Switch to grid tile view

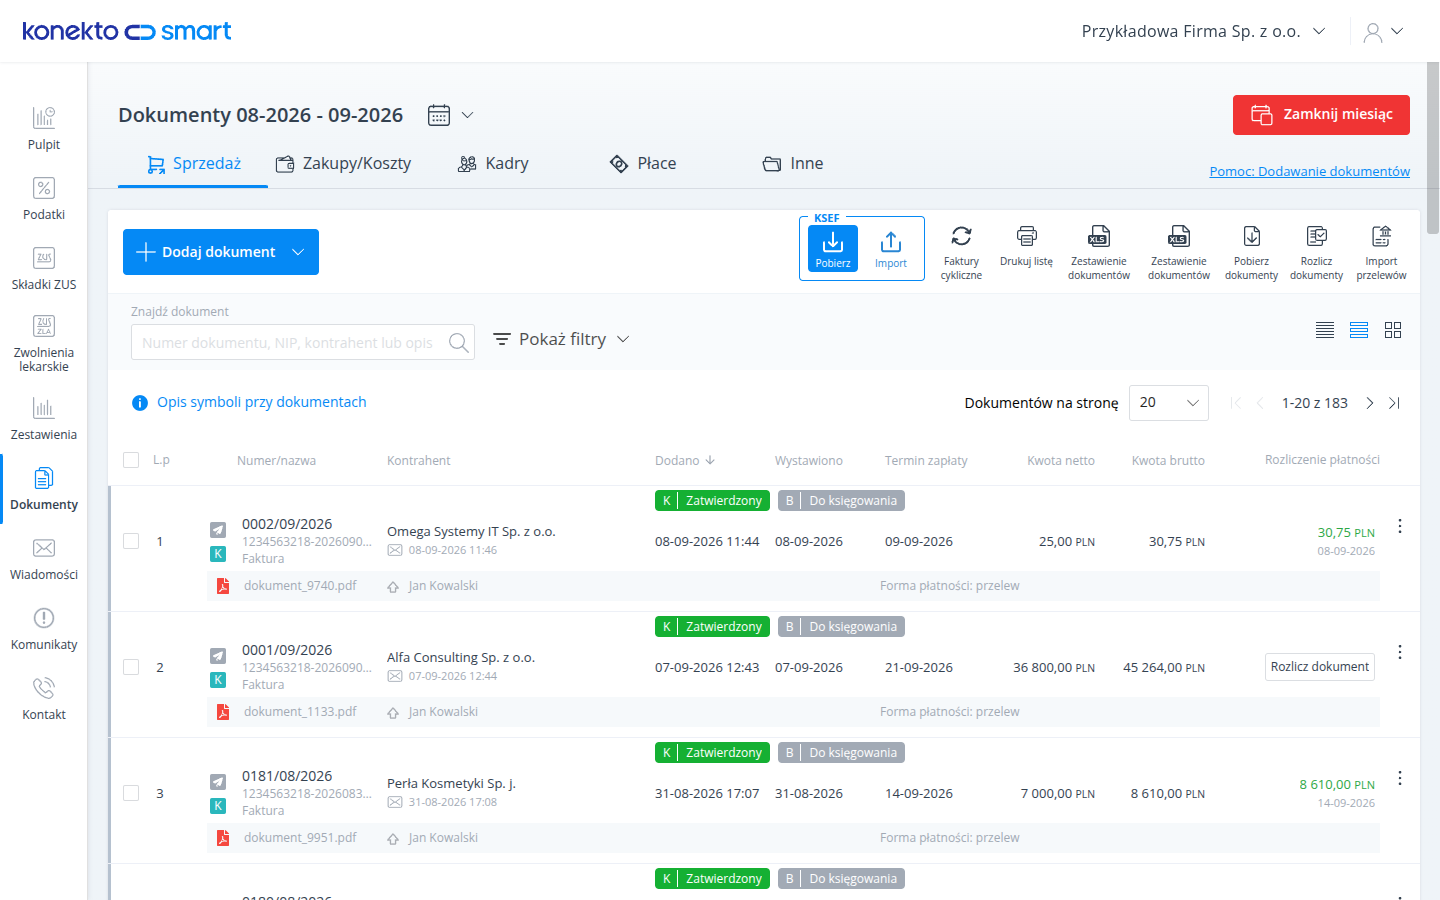(x=1393, y=330)
